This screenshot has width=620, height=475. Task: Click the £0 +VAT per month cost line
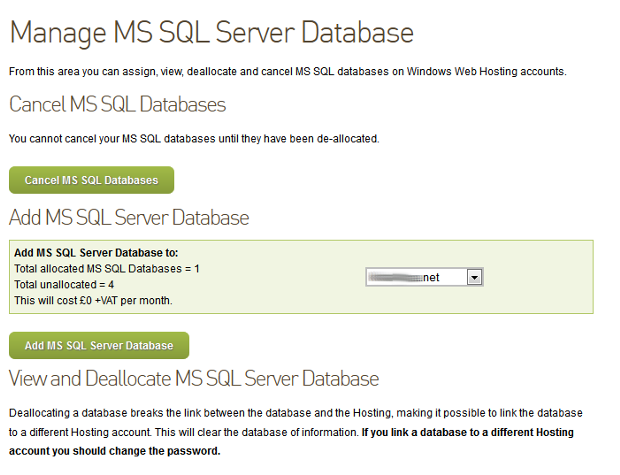(93, 300)
